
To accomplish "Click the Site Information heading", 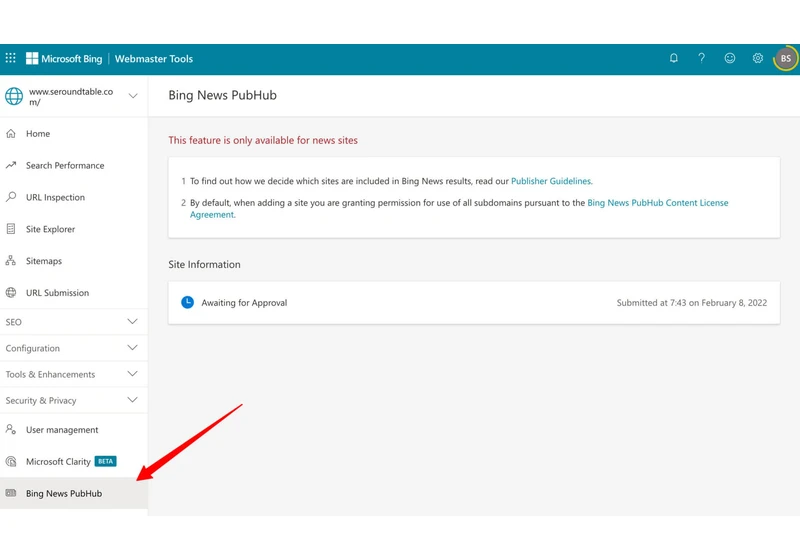I will [204, 264].
